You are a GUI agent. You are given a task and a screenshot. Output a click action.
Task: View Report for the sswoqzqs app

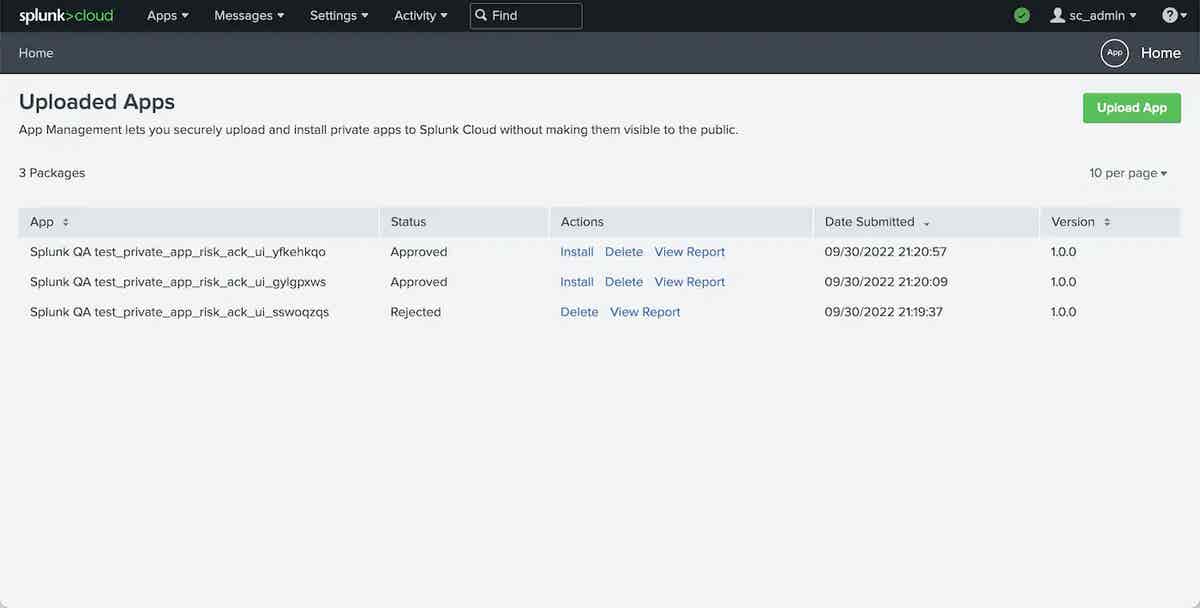(645, 312)
